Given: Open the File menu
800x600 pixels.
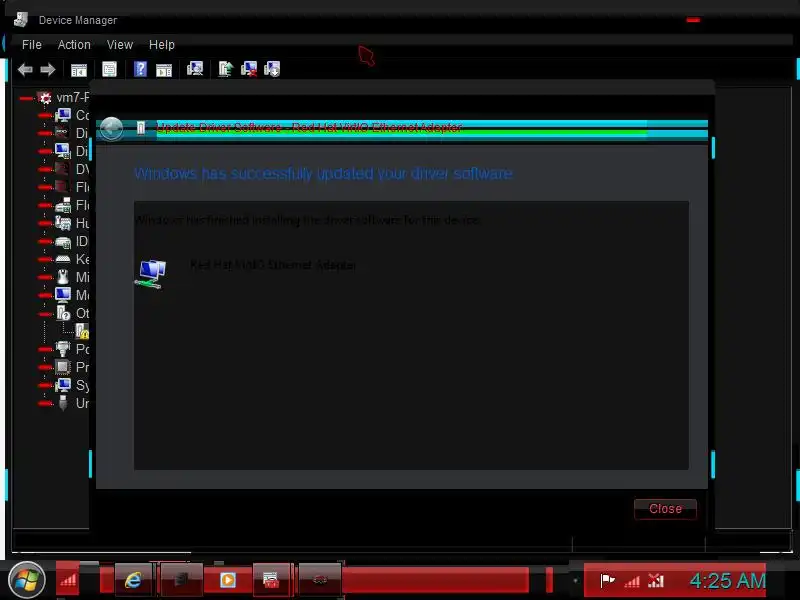Looking at the screenshot, I should point(32,45).
